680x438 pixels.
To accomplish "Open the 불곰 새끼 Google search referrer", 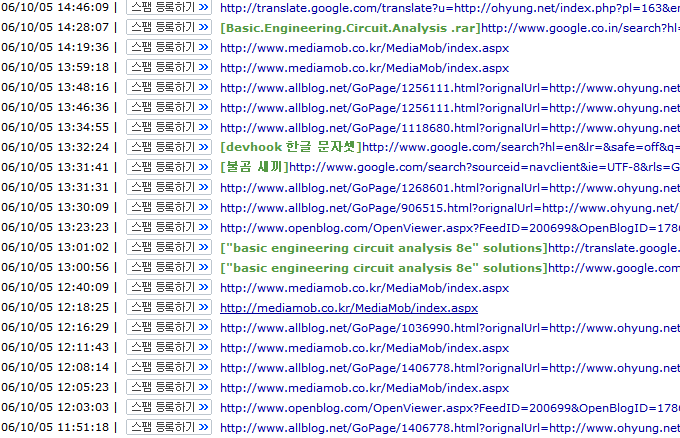I will [x=450, y=167].
